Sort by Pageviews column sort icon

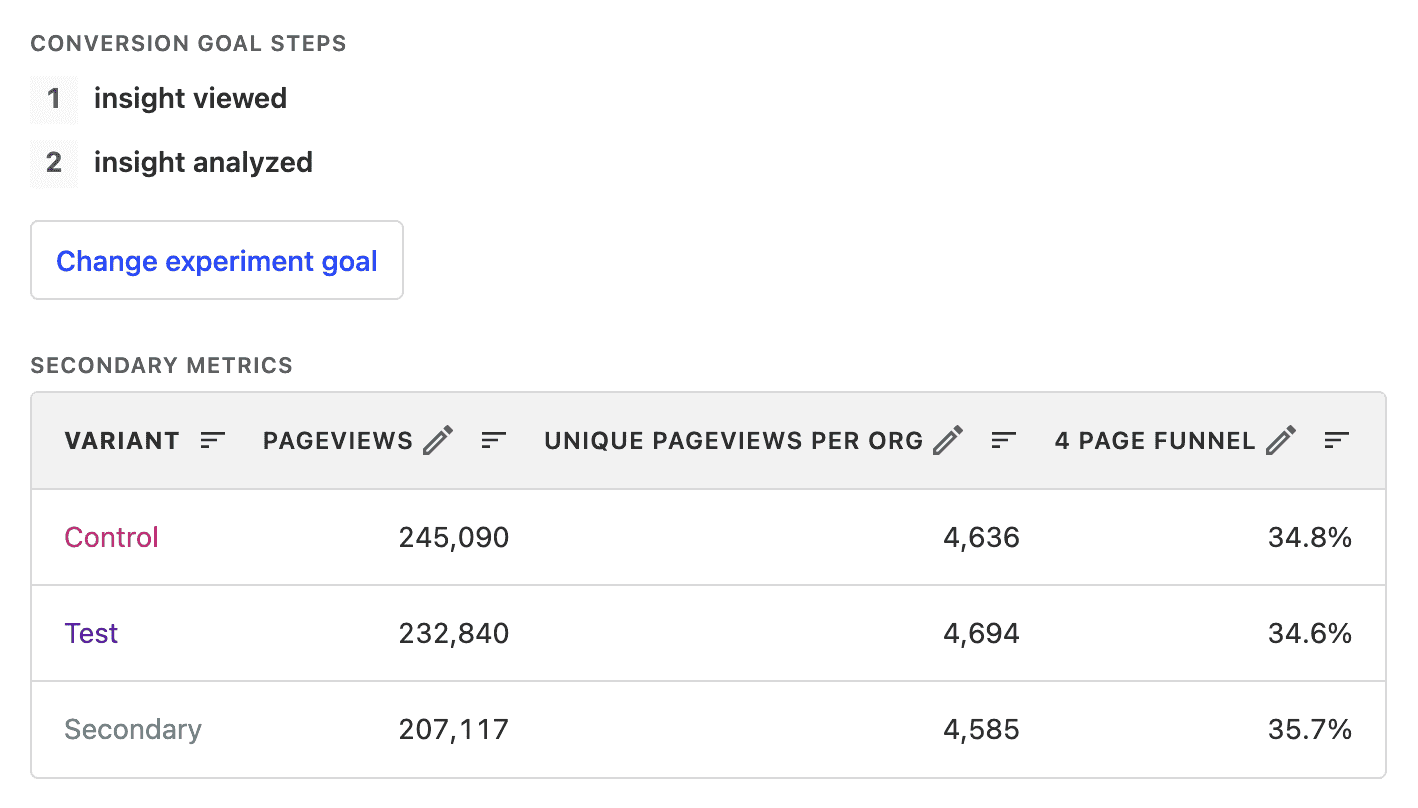[x=494, y=440]
